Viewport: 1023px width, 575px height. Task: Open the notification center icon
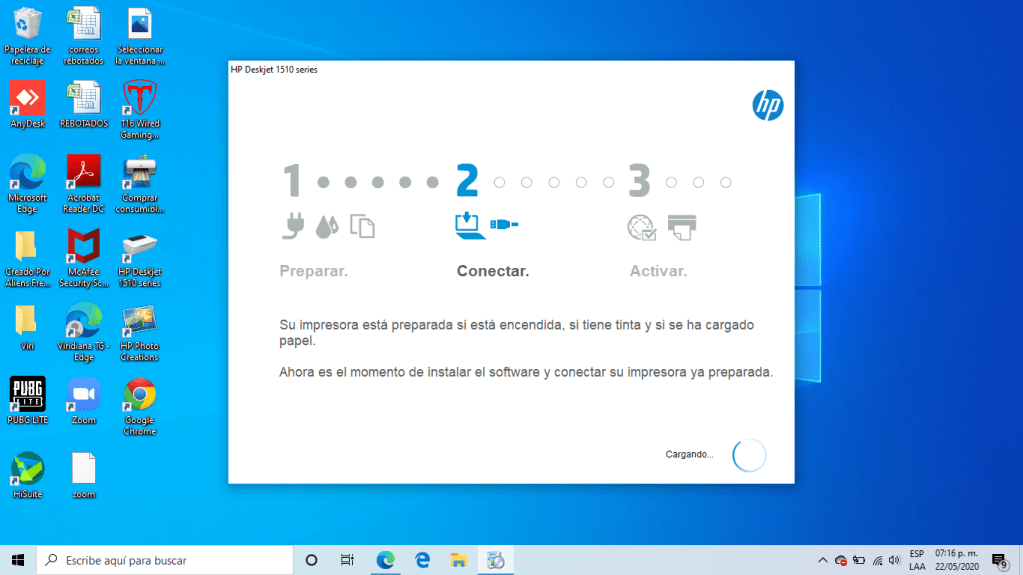pyautogui.click(x=1000, y=561)
